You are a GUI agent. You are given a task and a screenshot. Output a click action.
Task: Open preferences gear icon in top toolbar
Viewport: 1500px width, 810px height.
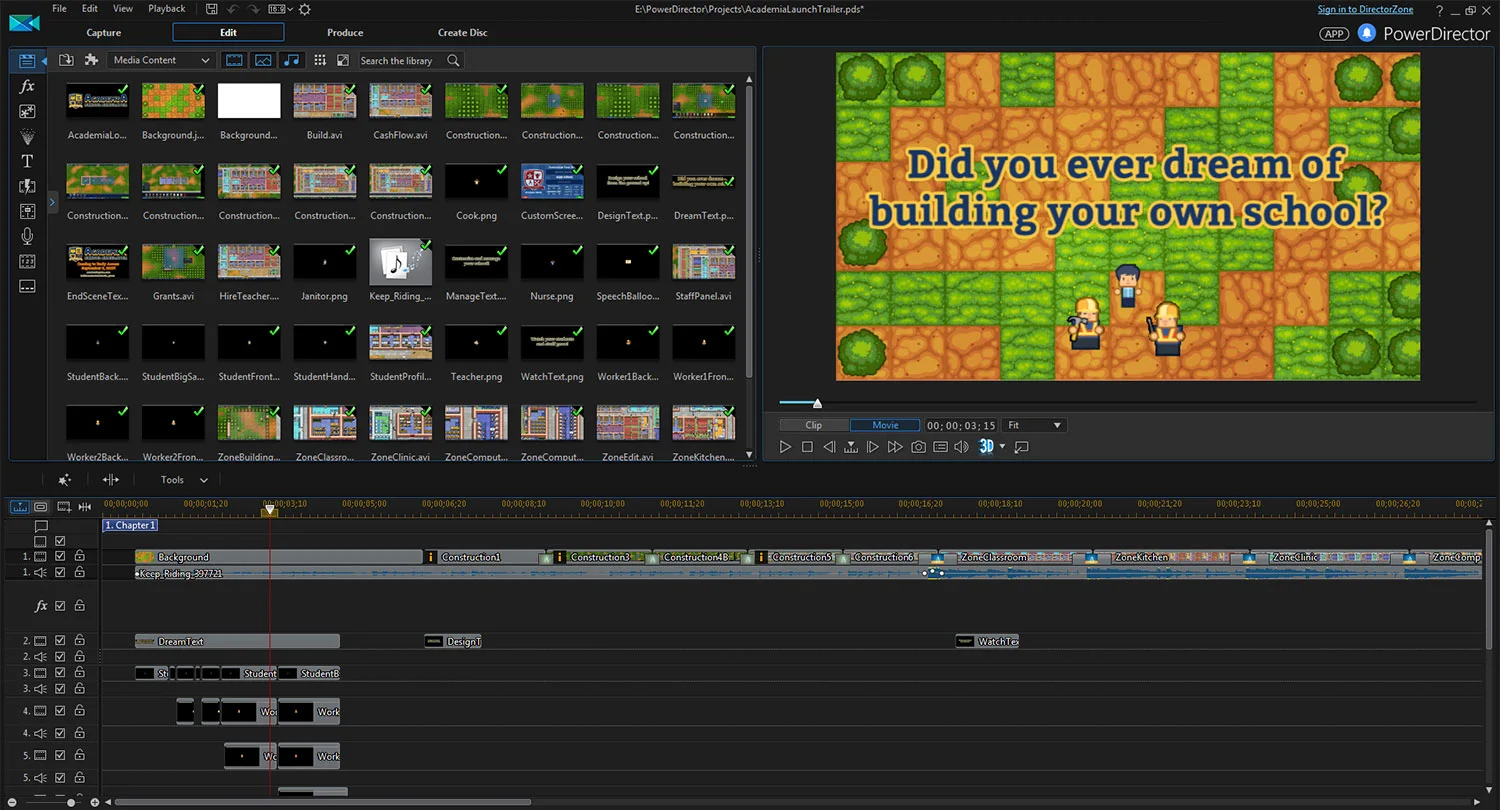tap(305, 9)
